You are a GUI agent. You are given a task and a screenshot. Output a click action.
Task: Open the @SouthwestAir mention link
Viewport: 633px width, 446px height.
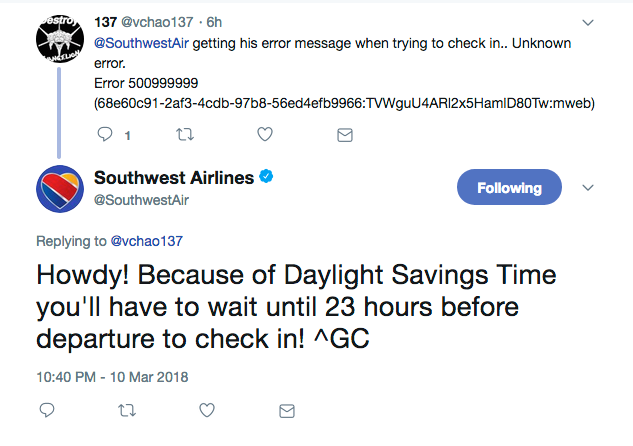tap(140, 44)
